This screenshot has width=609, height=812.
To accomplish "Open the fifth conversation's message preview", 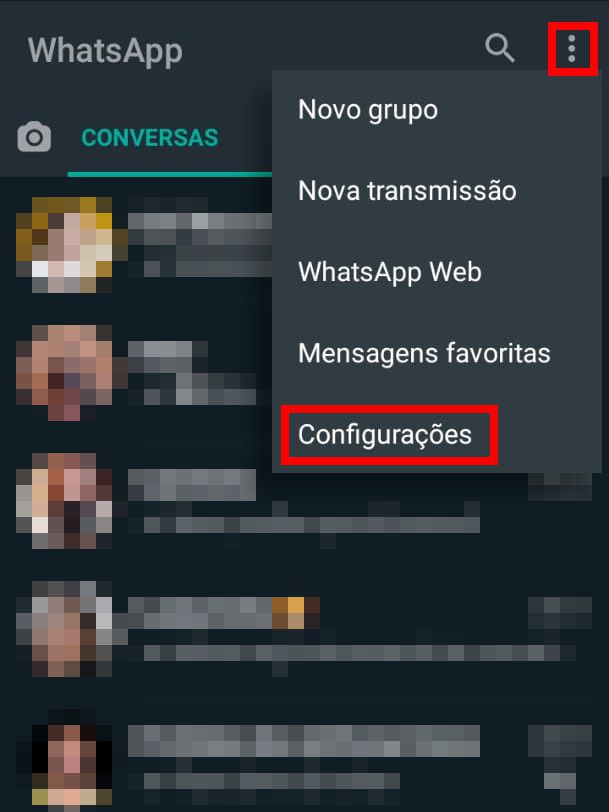I will [272, 781].
